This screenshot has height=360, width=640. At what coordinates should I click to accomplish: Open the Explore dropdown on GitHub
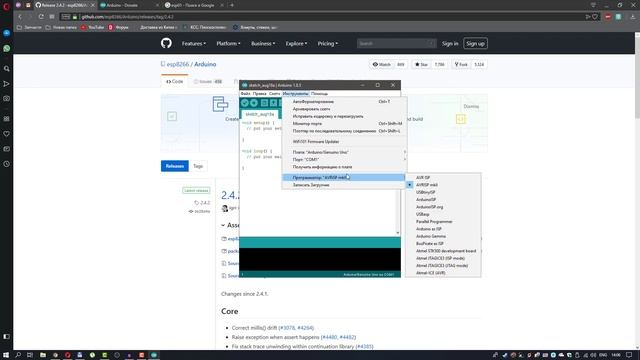tap(296, 43)
